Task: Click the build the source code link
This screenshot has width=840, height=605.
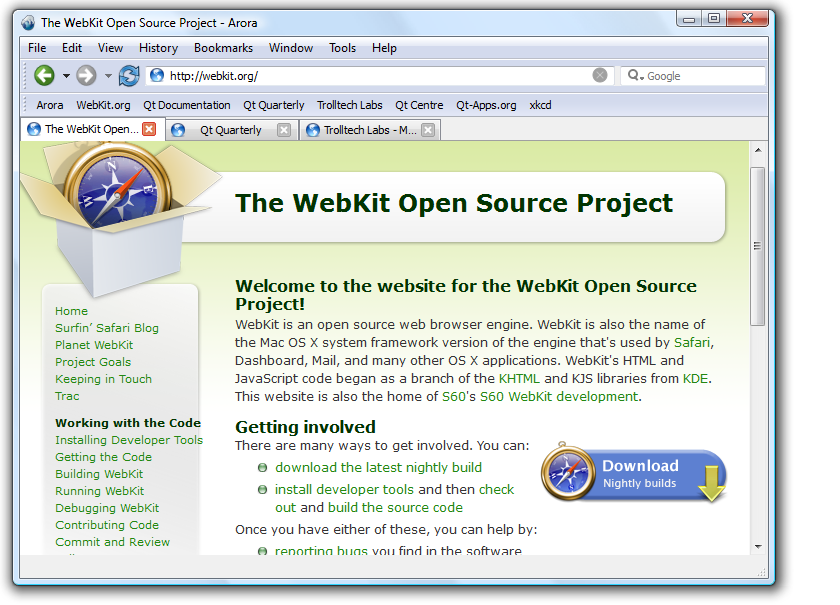Action: point(395,507)
